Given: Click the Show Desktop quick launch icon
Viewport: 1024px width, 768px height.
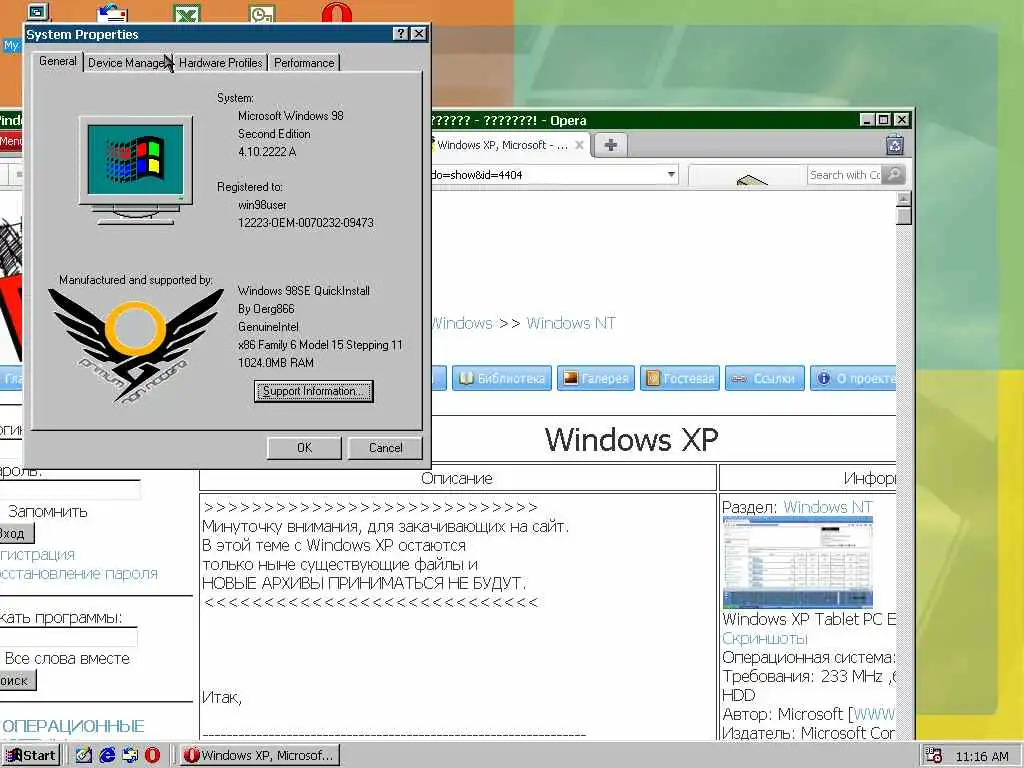Looking at the screenshot, I should tap(84, 755).
